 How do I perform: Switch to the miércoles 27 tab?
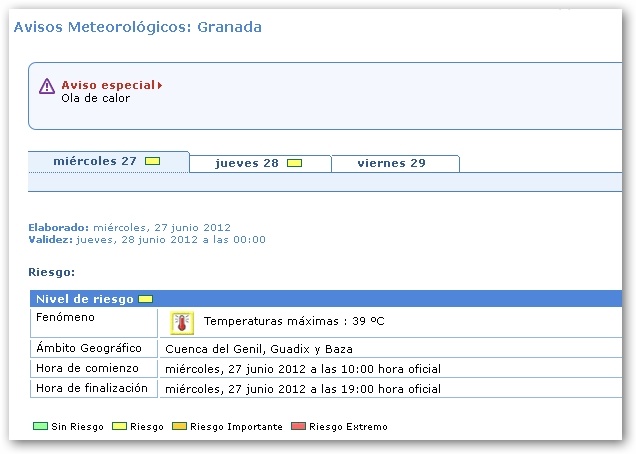tap(95, 161)
